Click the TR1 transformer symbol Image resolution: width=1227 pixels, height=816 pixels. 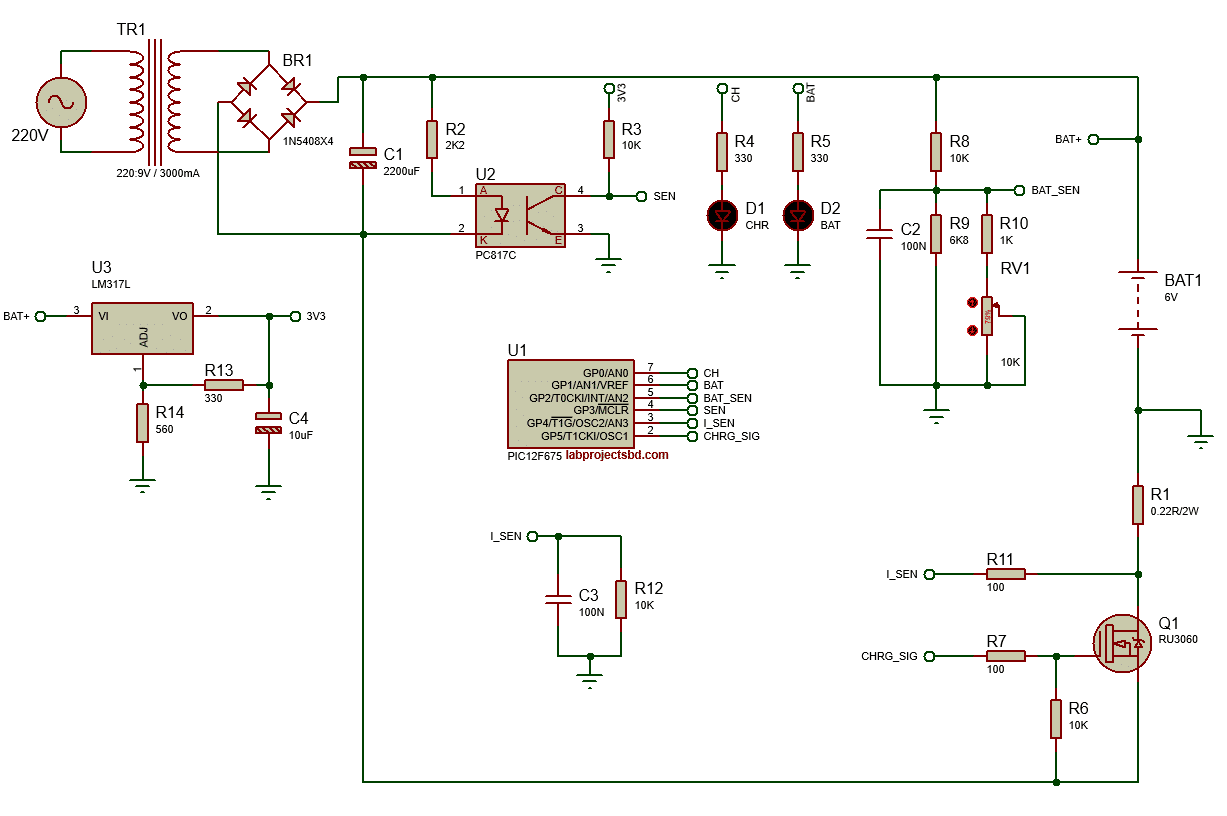point(155,102)
